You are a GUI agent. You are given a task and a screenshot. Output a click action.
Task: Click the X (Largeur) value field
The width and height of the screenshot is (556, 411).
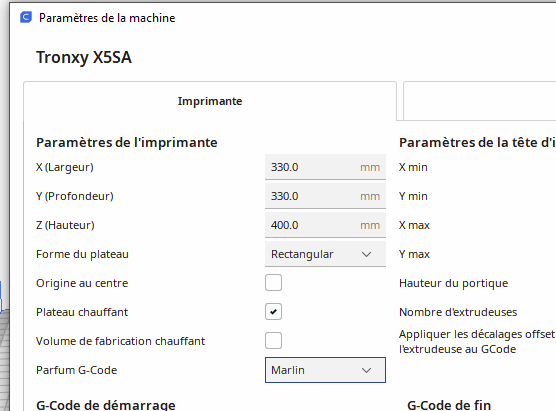point(325,167)
